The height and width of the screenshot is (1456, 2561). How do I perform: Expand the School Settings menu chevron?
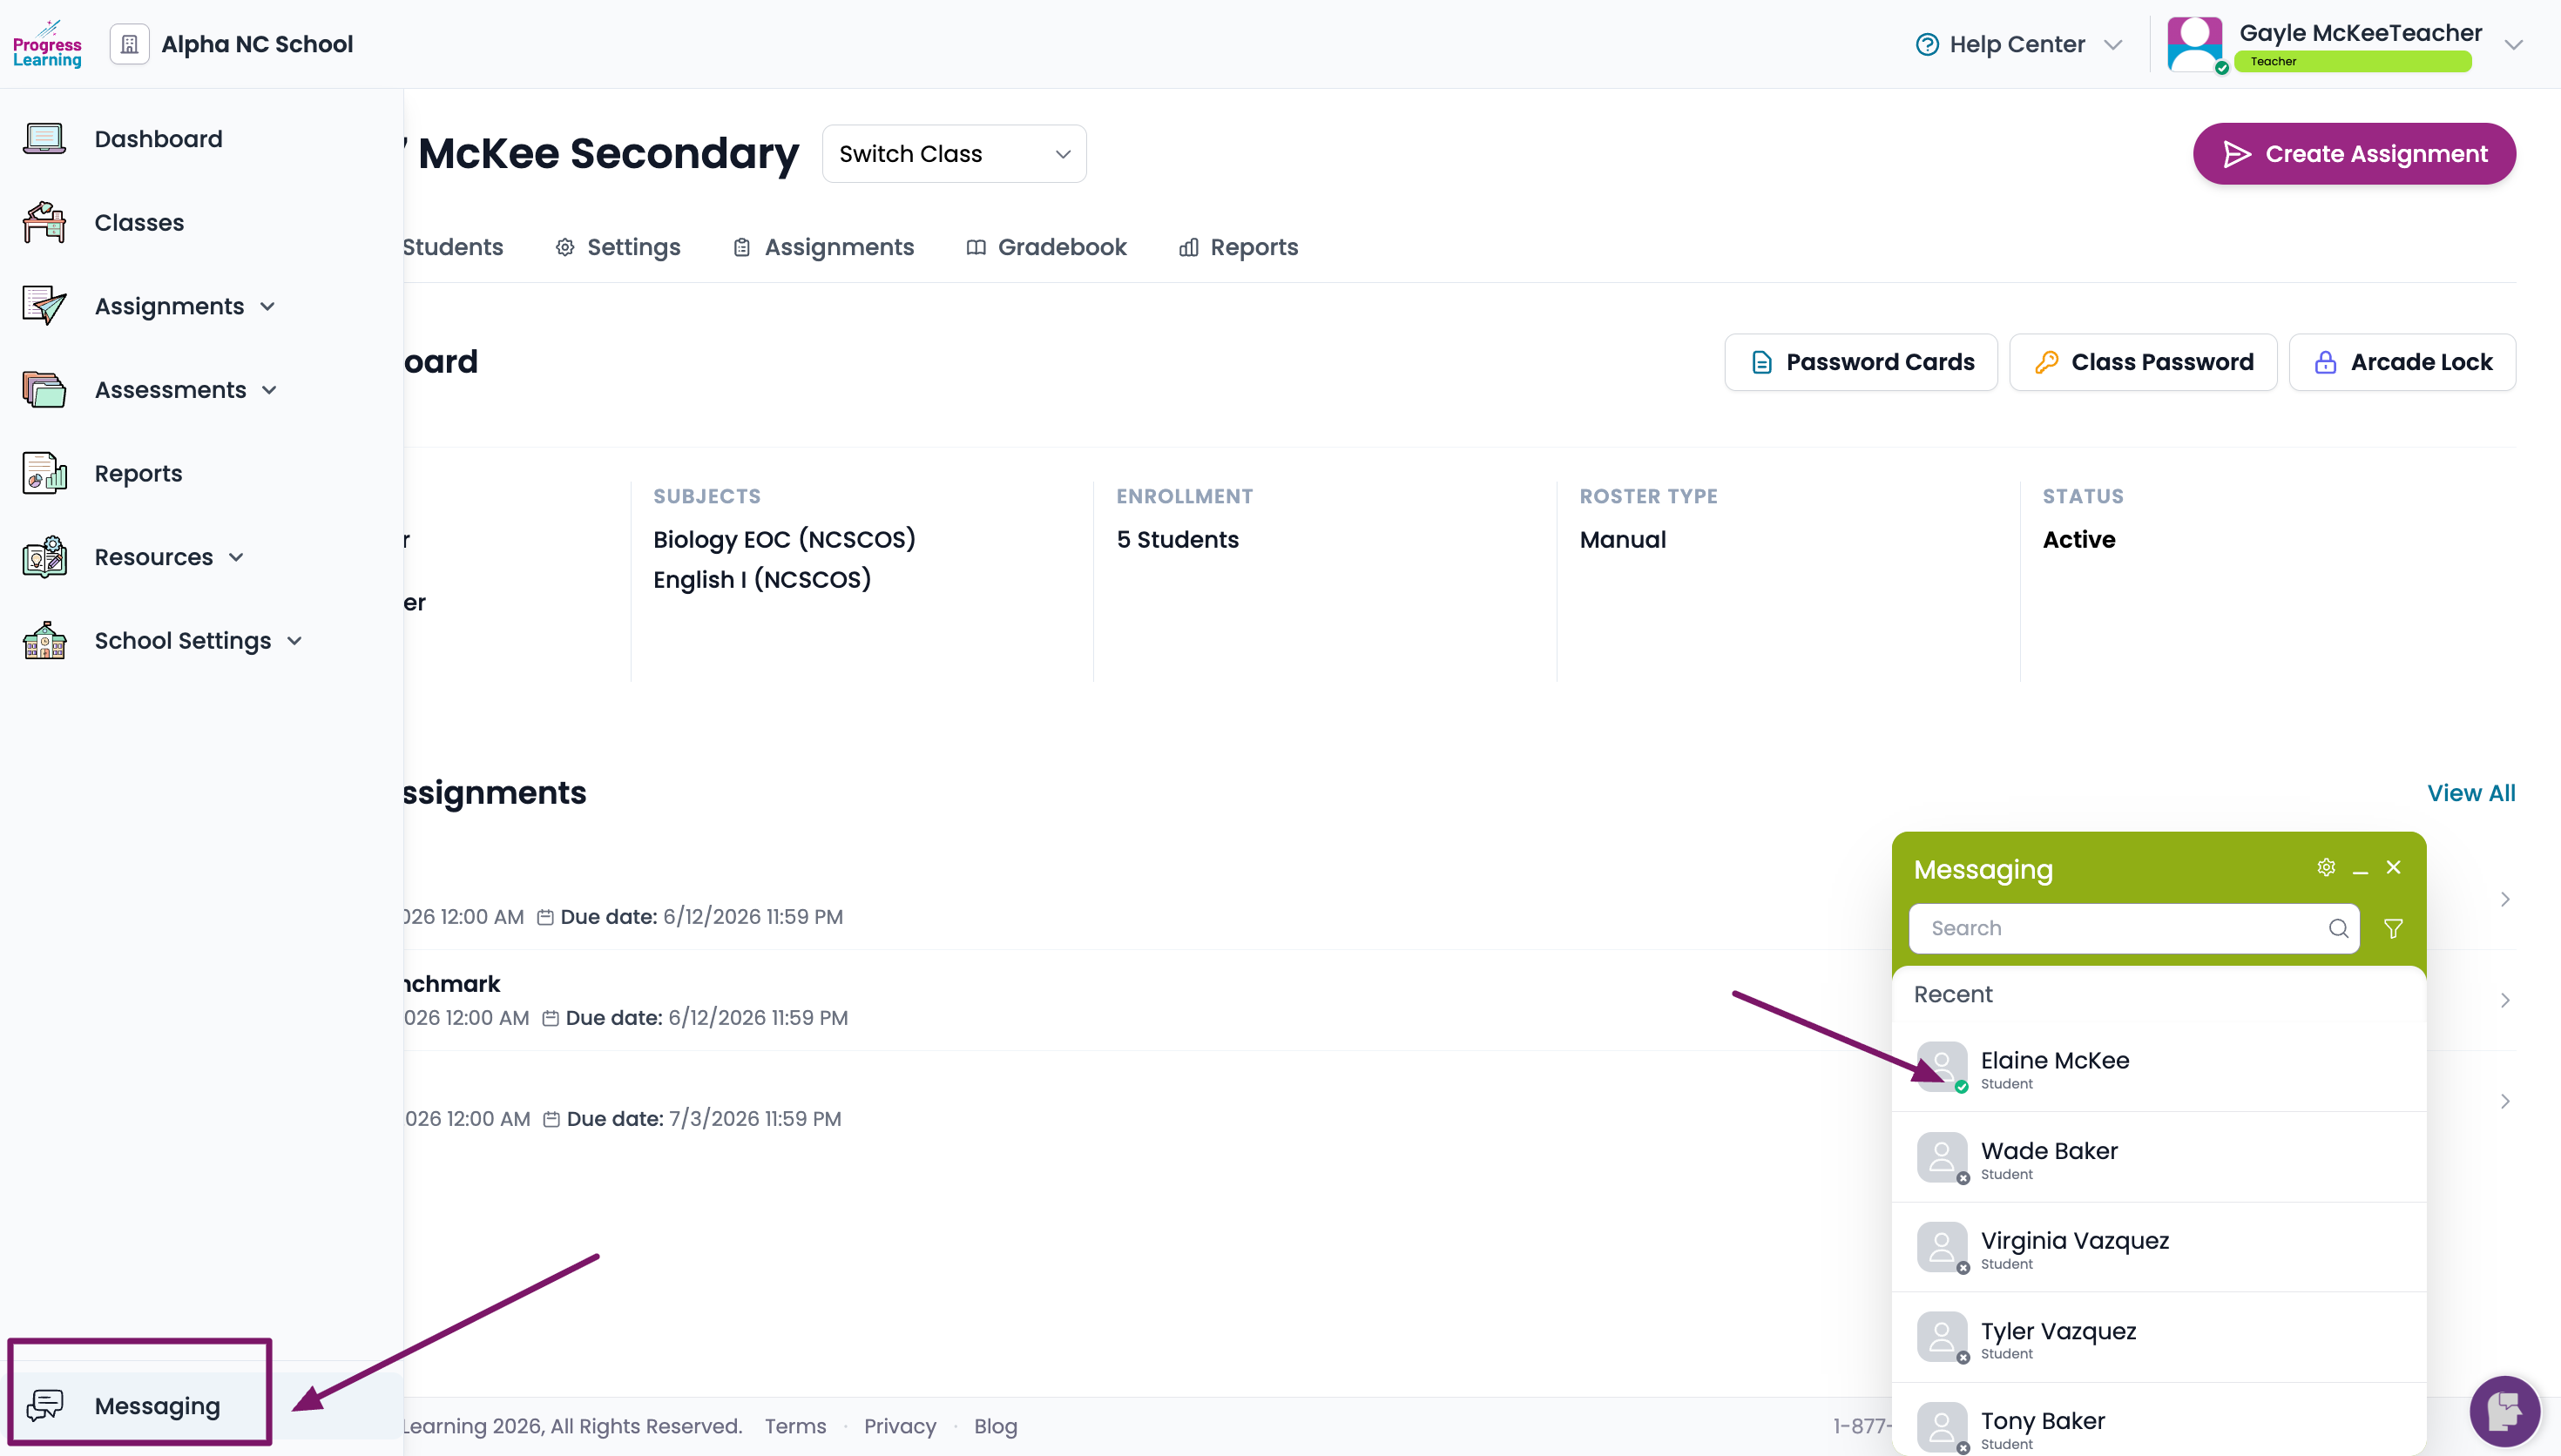click(x=294, y=641)
